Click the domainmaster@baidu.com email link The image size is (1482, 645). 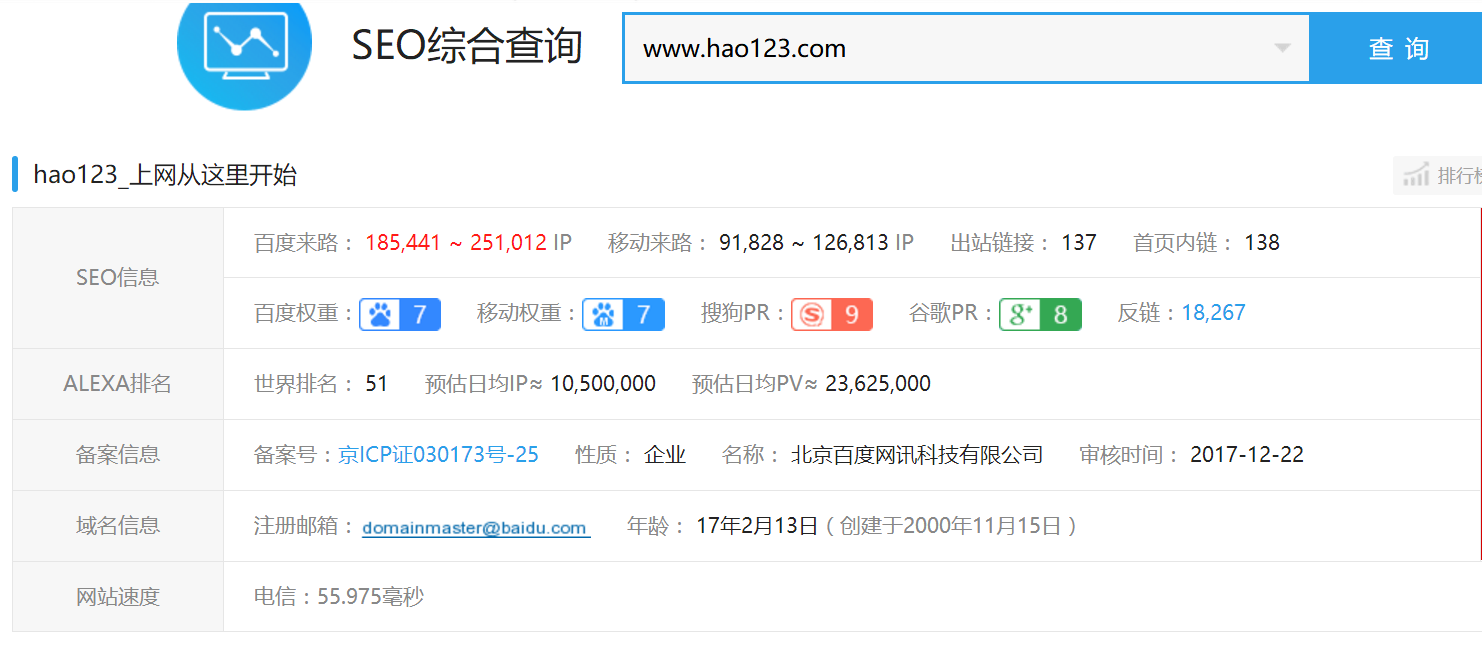(x=475, y=527)
